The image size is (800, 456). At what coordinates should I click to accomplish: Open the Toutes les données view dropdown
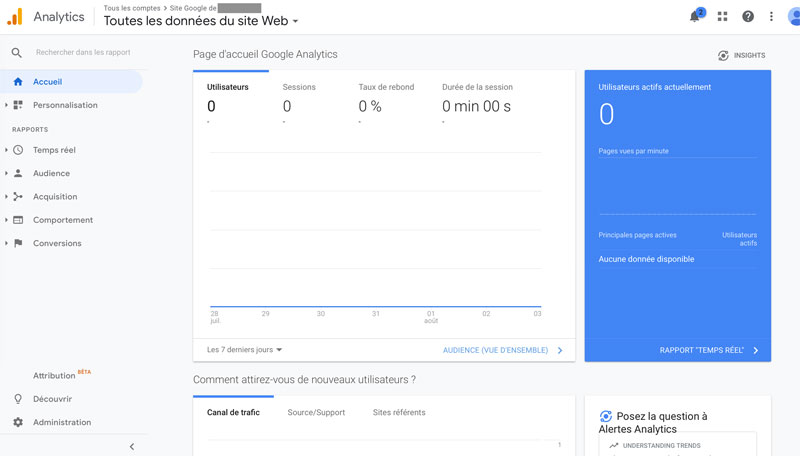[201, 21]
